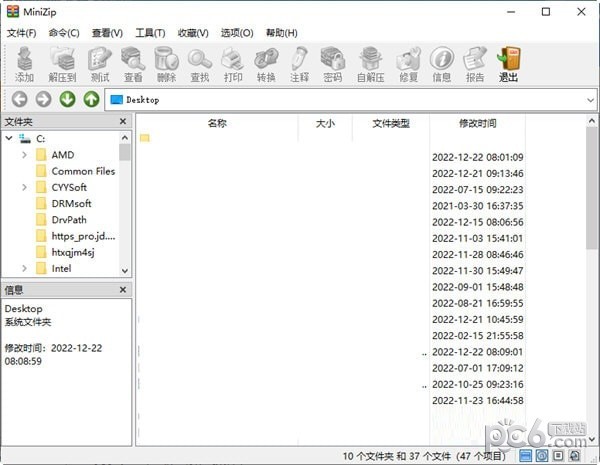This screenshot has height=465, width=600.
Task: Click the third status bar view icon
Action: tap(558, 455)
